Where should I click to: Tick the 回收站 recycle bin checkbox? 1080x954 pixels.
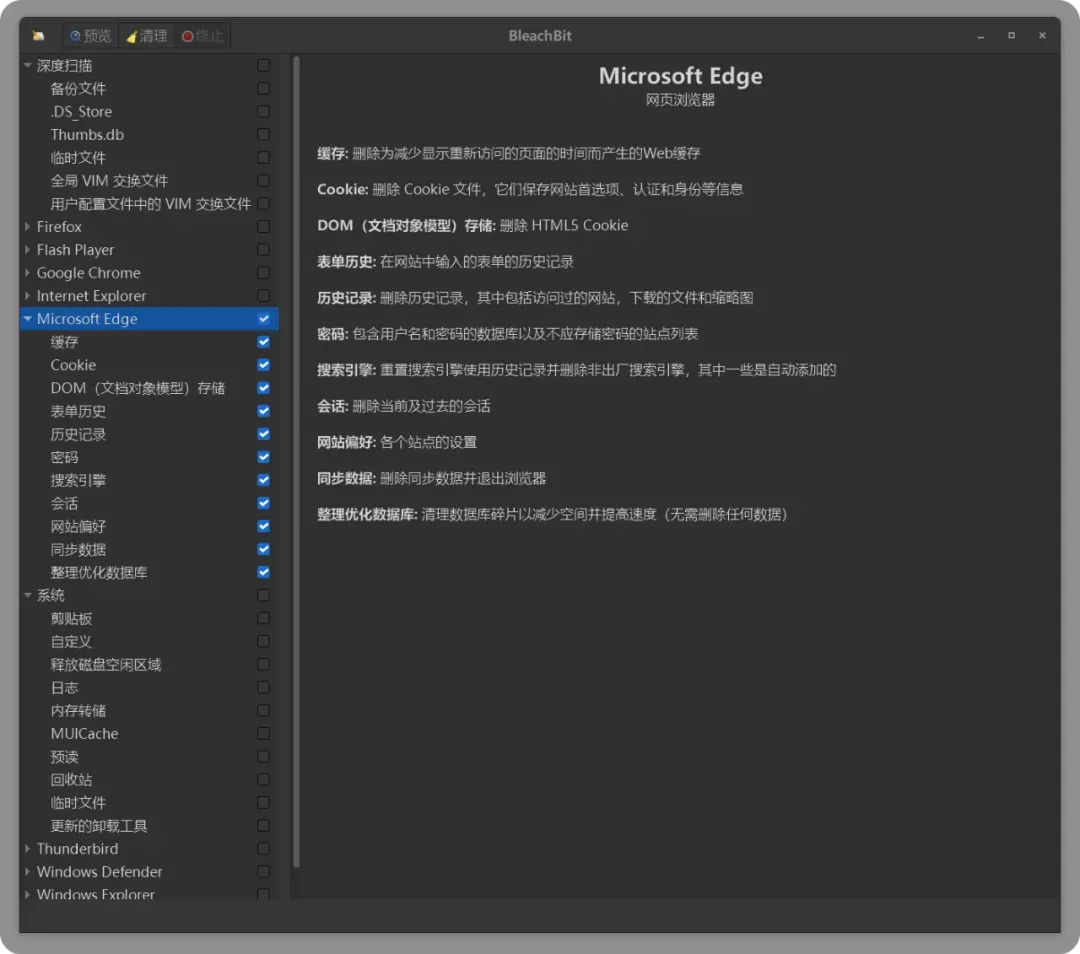coord(263,780)
